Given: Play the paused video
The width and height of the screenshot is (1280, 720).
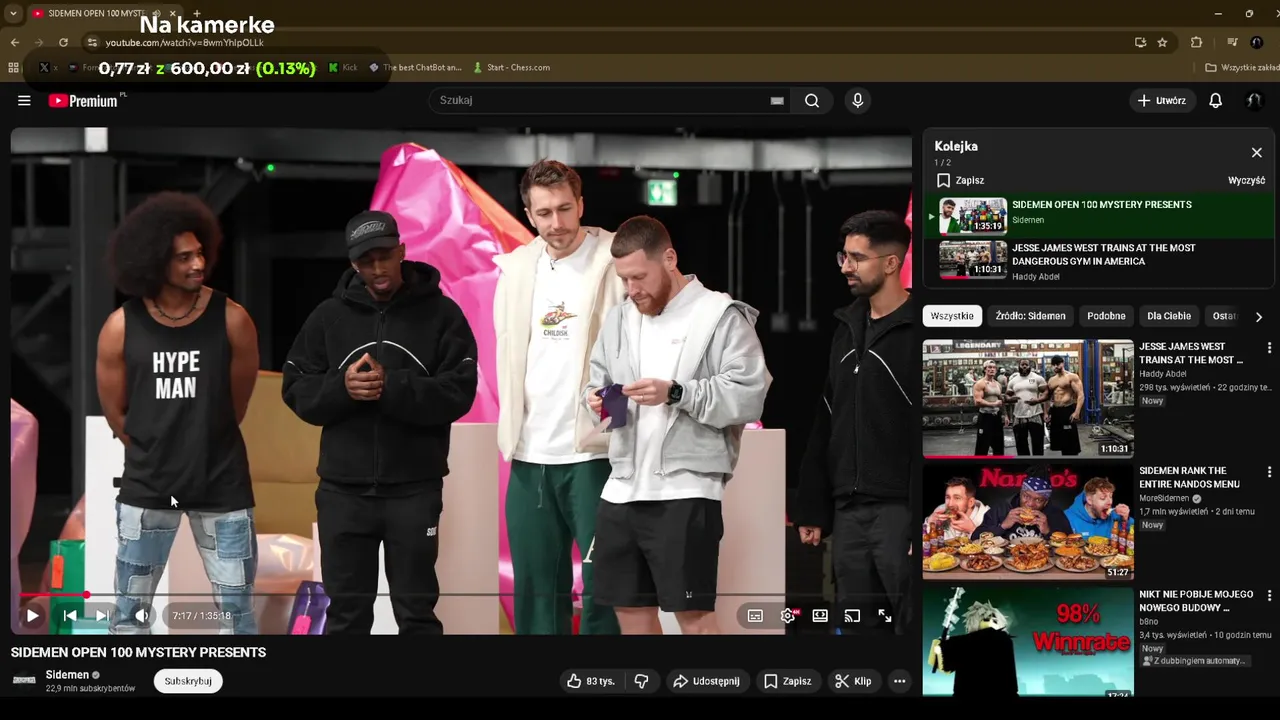Looking at the screenshot, I should [x=32, y=616].
